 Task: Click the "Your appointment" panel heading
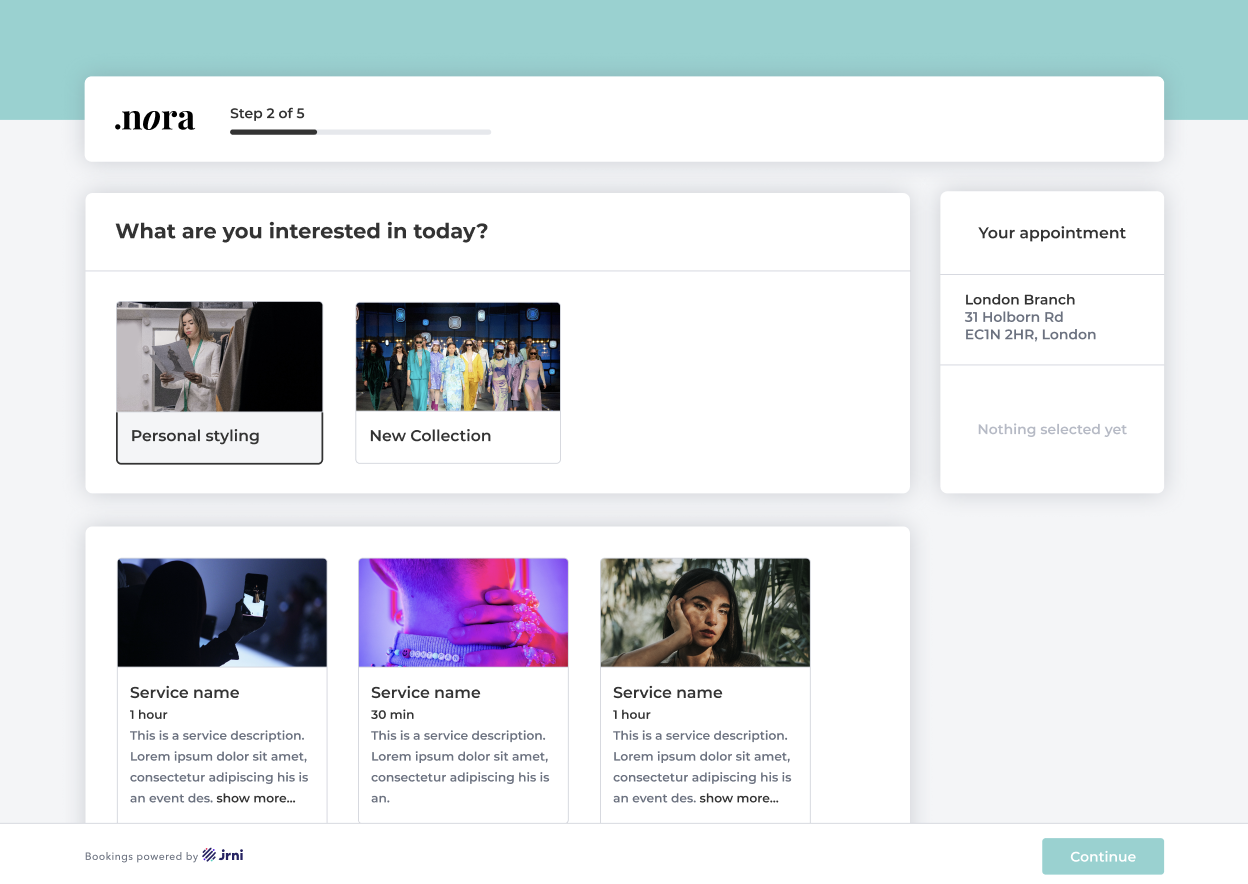click(1052, 233)
